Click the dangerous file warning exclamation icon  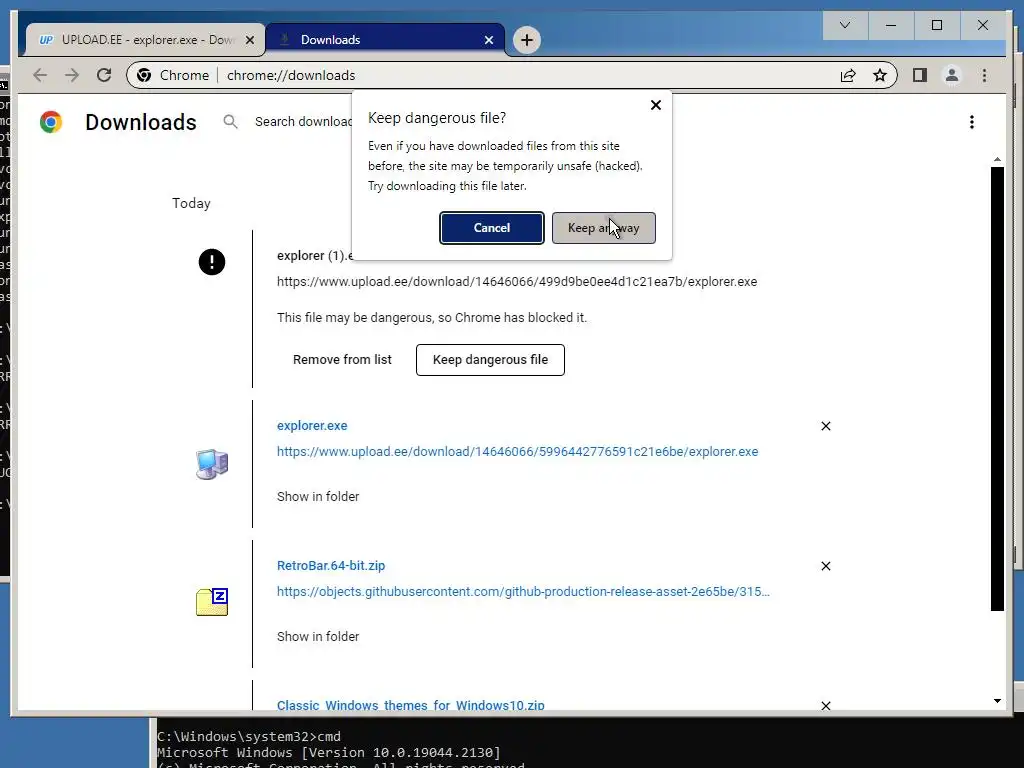coord(212,263)
